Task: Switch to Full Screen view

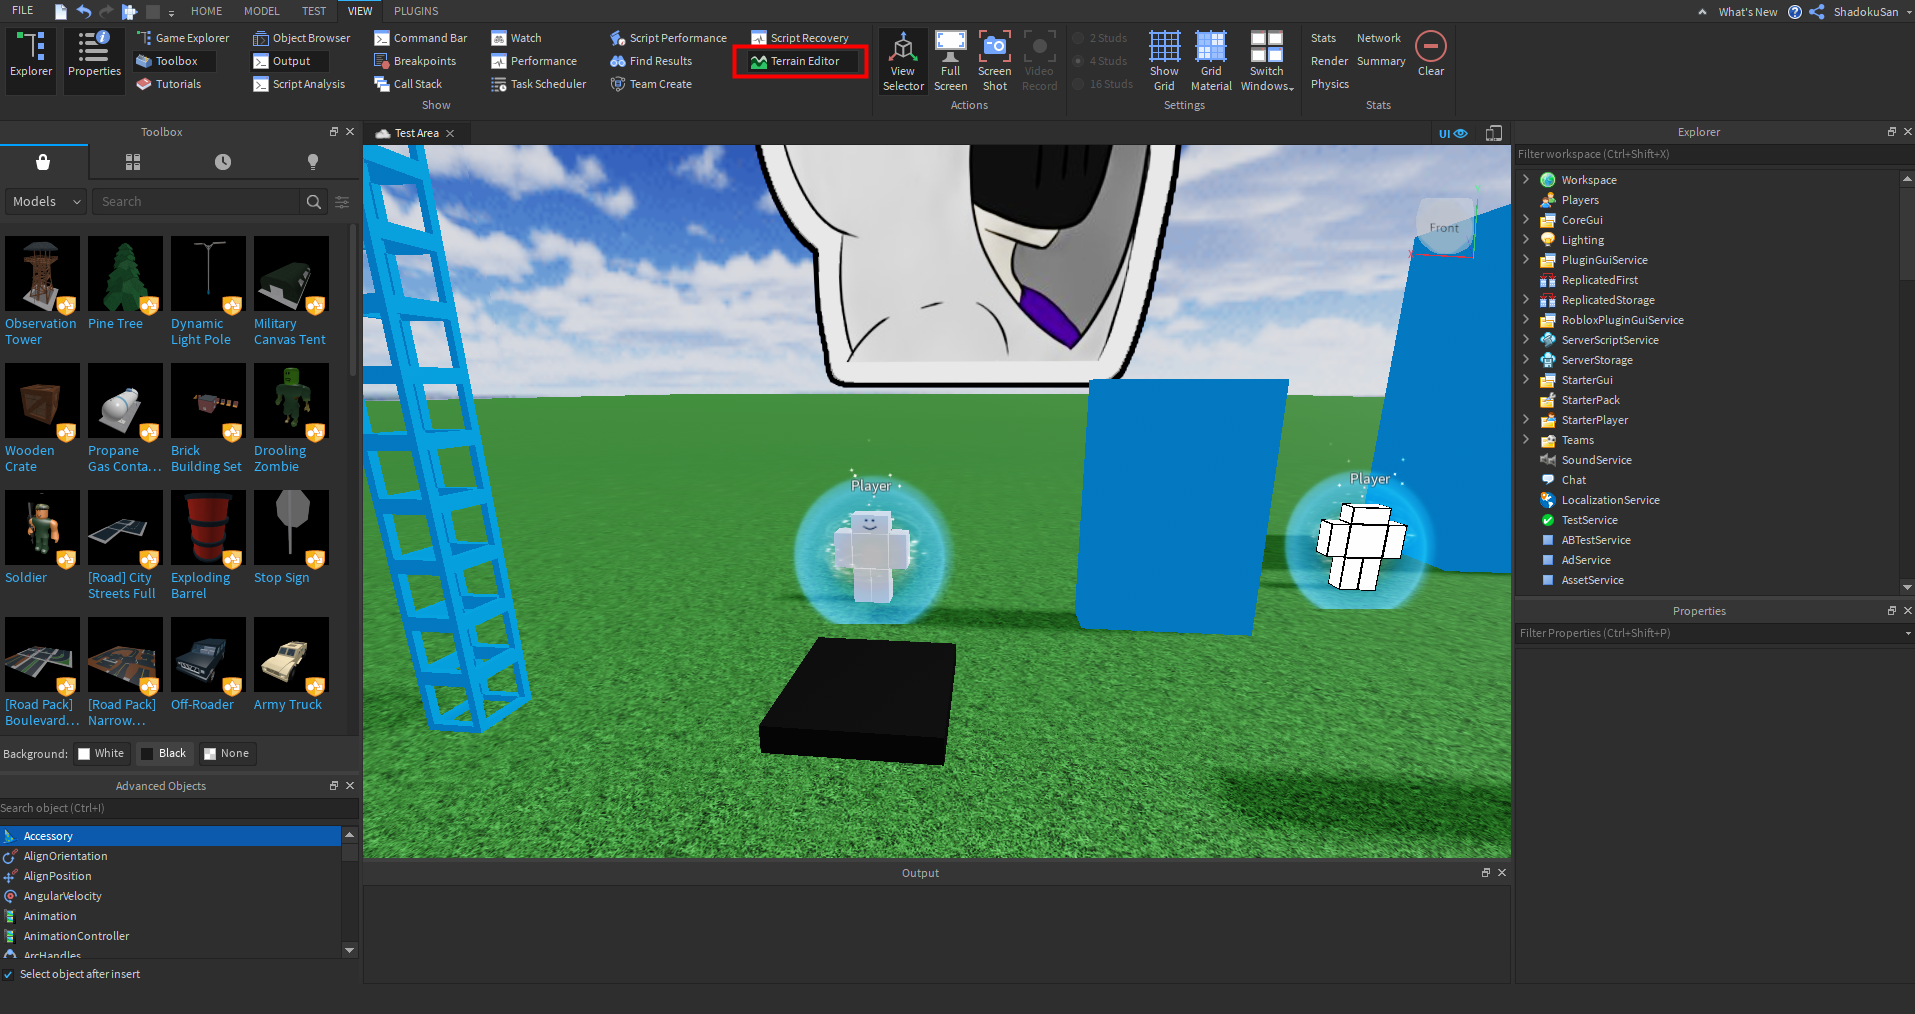Action: click(950, 48)
